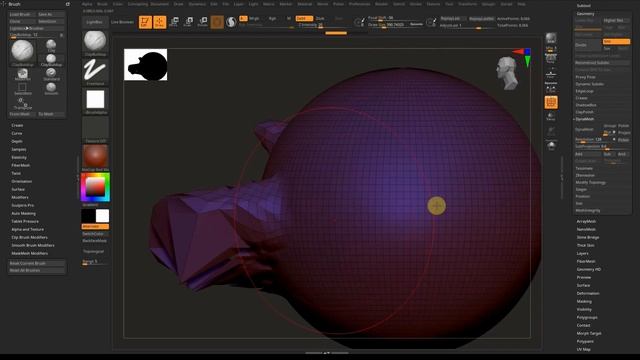Toggle Dynamic brush size button
The width and height of the screenshot is (640, 360).
point(416,24)
